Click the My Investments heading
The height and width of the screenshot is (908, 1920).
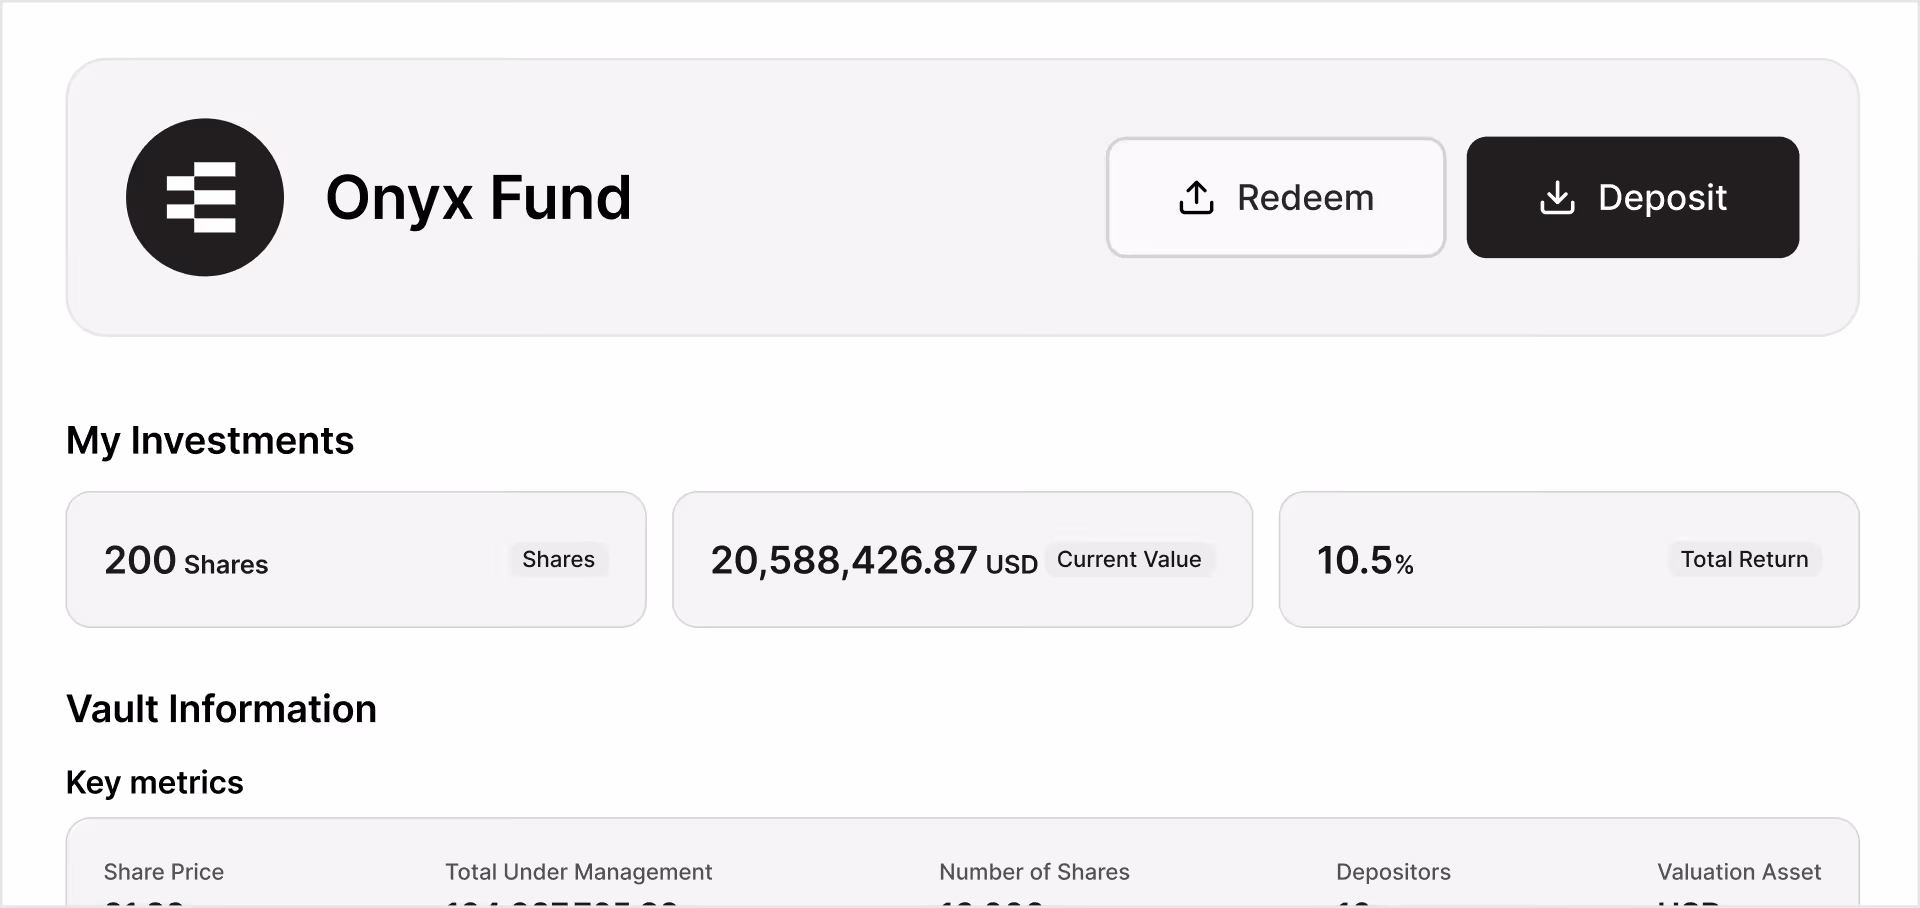(x=210, y=441)
